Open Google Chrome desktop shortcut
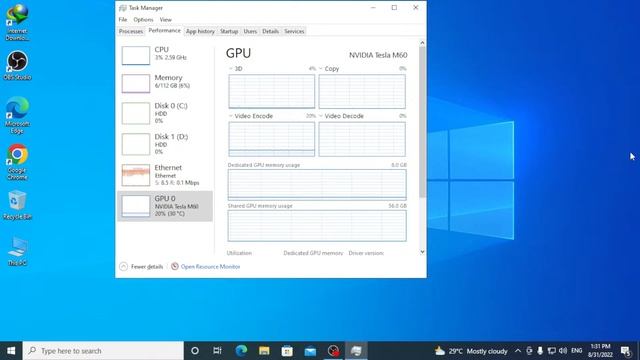The width and height of the screenshot is (640, 360). [x=17, y=162]
